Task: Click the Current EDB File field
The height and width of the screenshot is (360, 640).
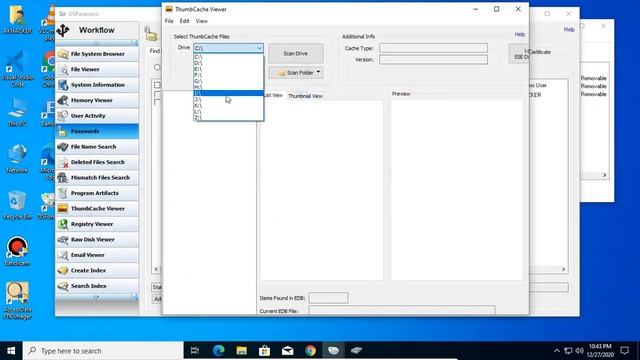Action: point(402,311)
